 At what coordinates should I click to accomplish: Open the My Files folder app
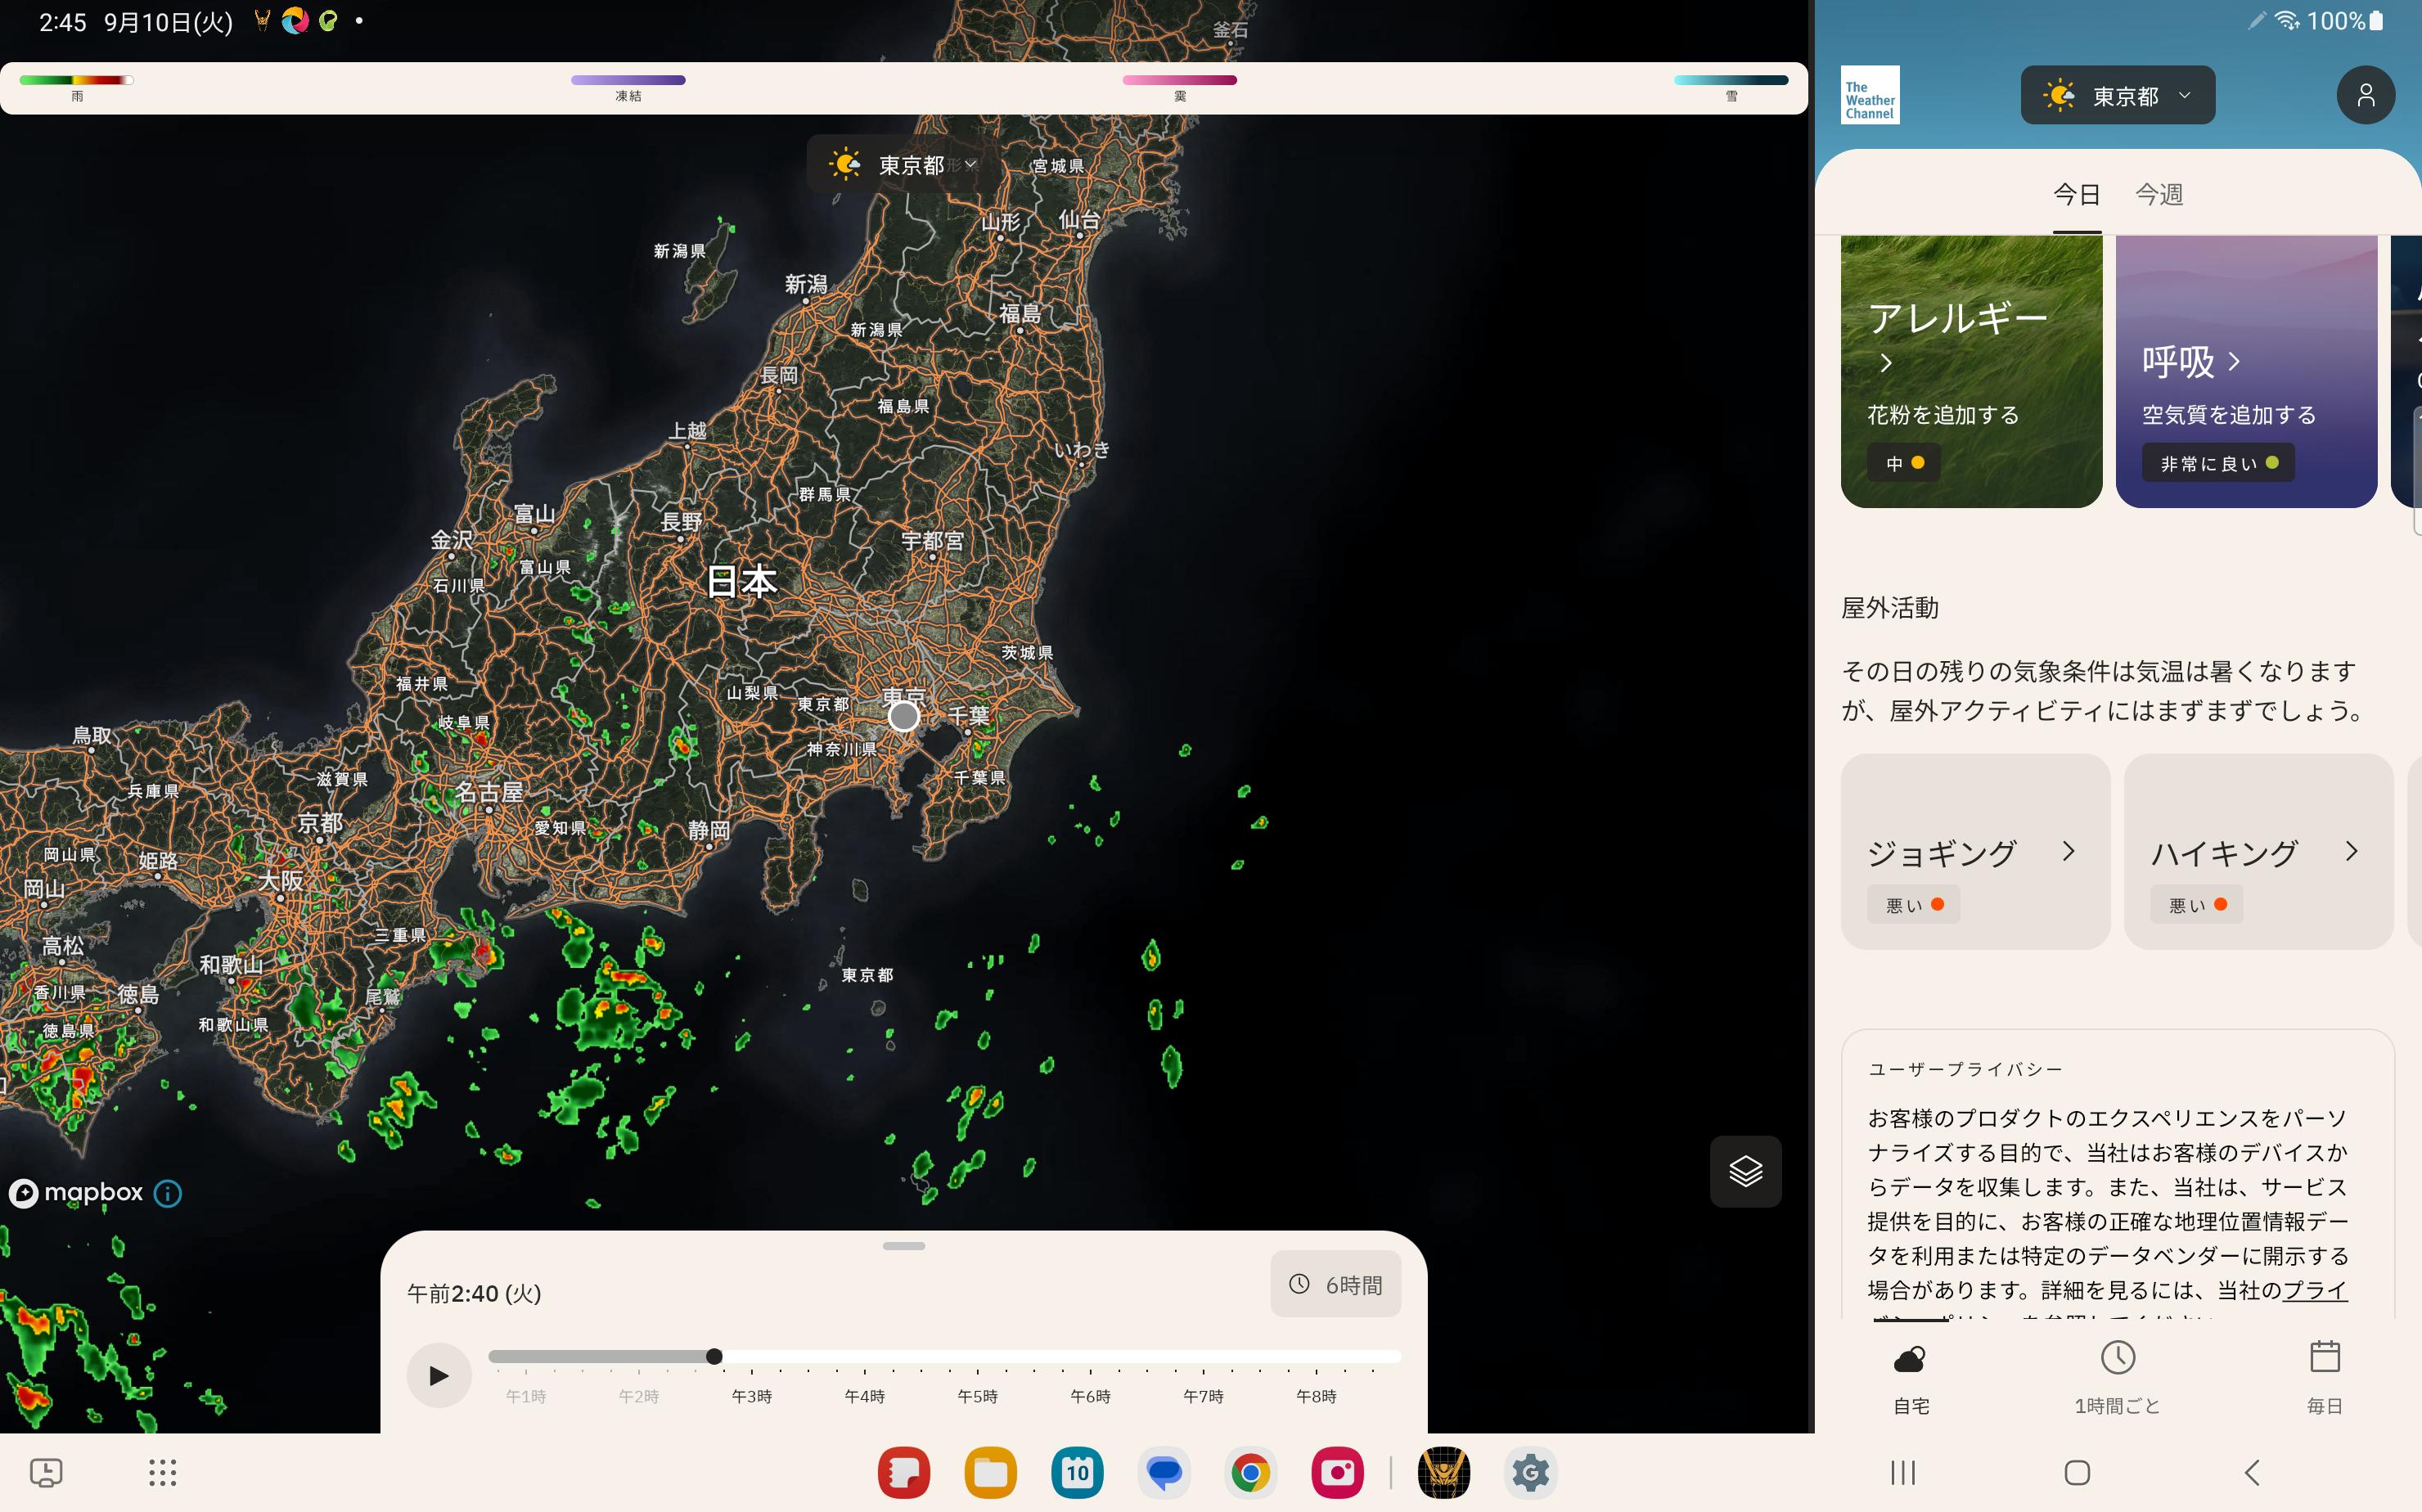(990, 1472)
